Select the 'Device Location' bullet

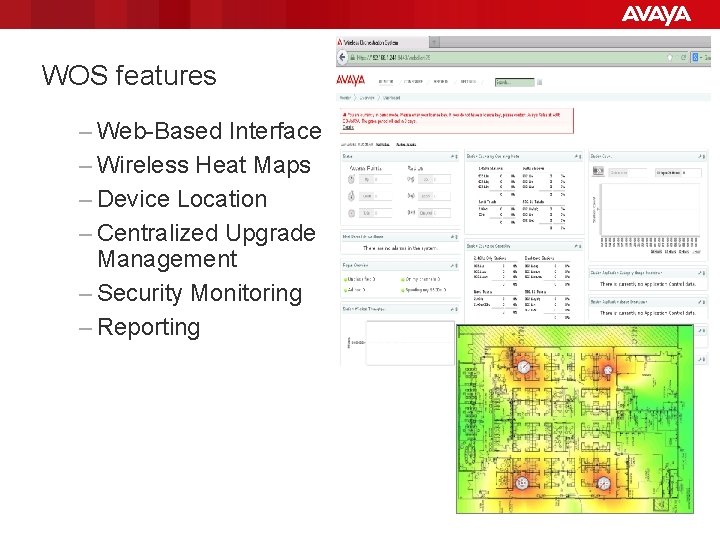[182, 199]
